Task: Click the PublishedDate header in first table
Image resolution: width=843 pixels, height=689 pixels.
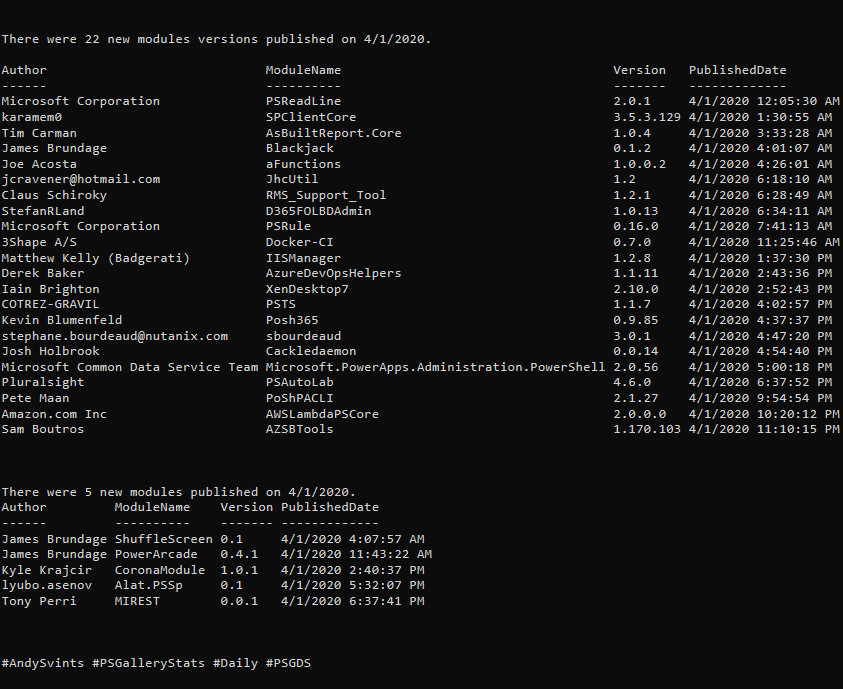Action: point(738,70)
